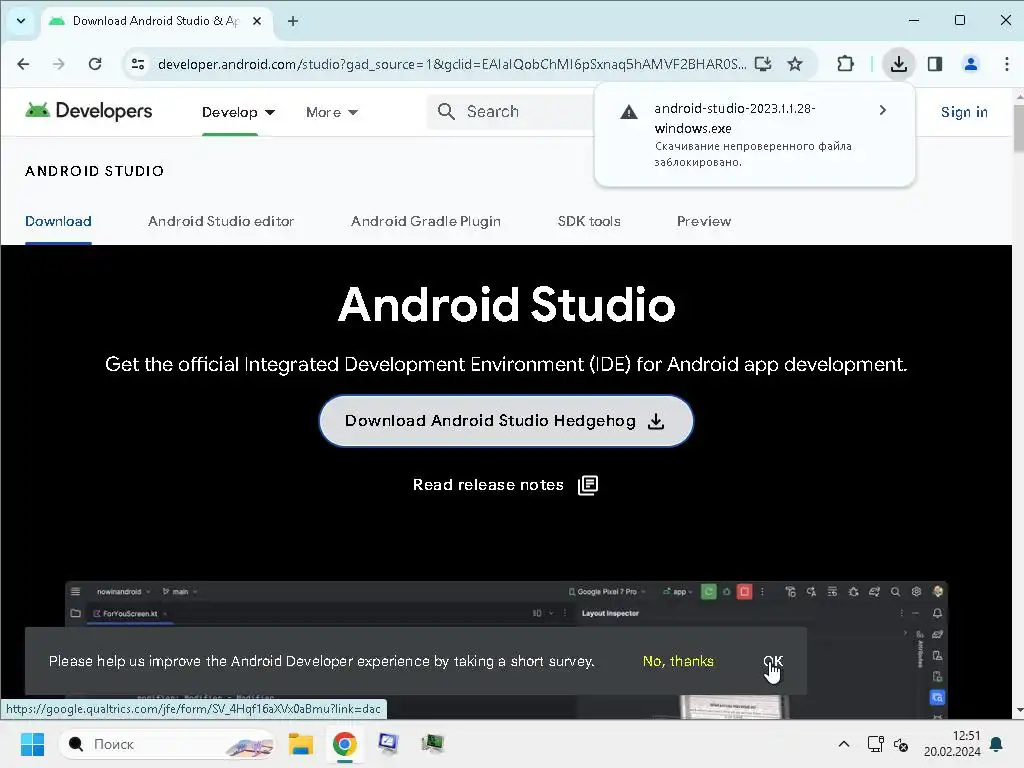Viewport: 1024px width, 768px height.
Task: Open the Chrome three-dot menu
Action: [x=1006, y=64]
